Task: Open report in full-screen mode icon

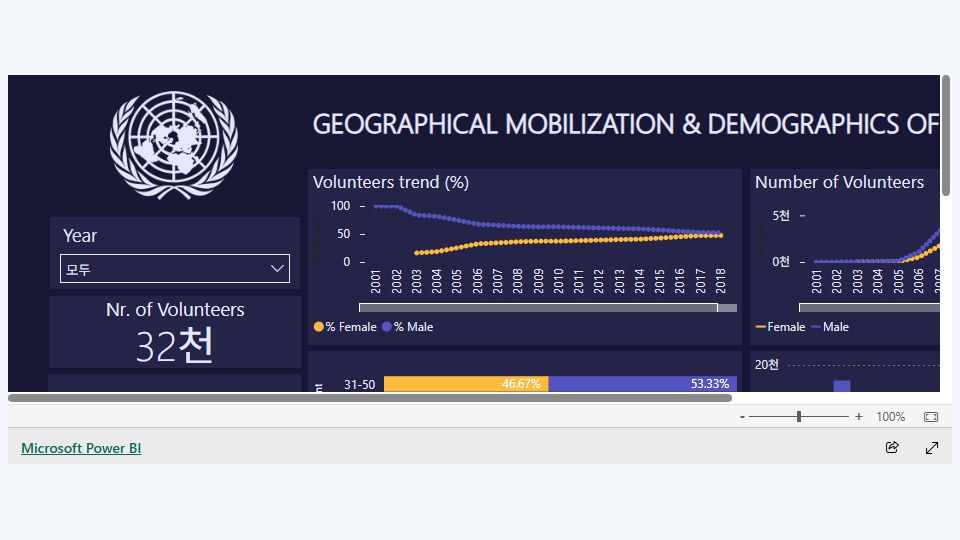Action: (932, 448)
